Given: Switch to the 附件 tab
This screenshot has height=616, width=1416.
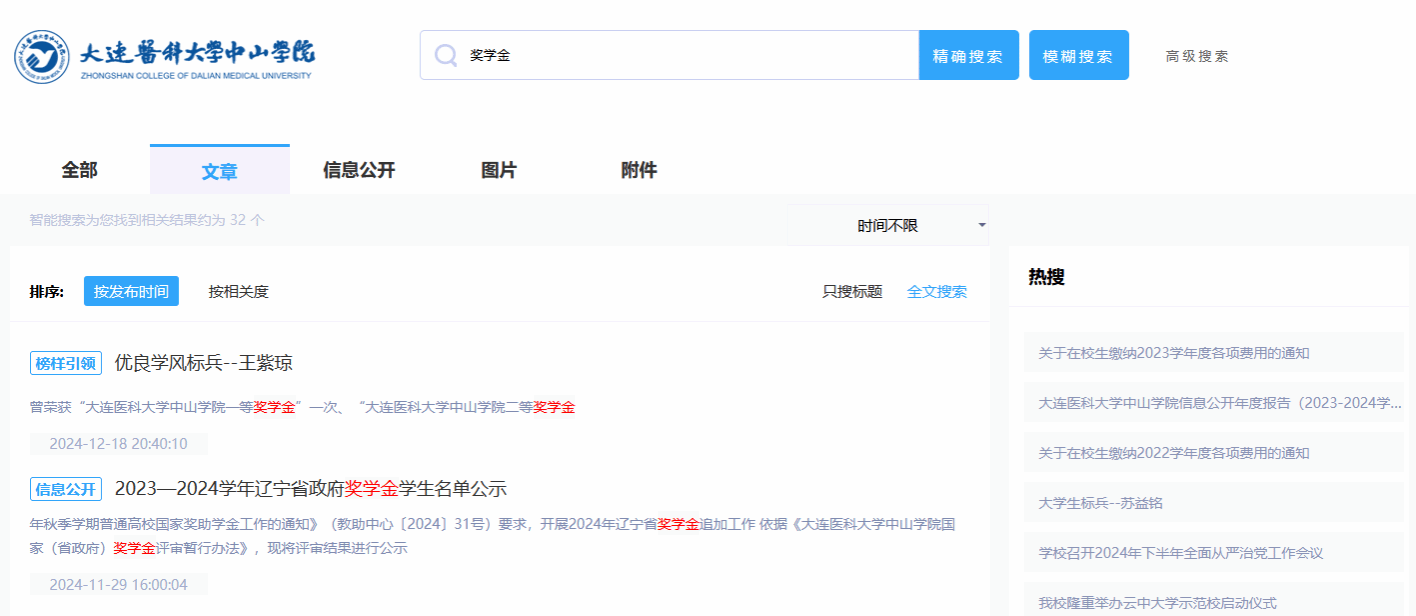Looking at the screenshot, I should (639, 170).
